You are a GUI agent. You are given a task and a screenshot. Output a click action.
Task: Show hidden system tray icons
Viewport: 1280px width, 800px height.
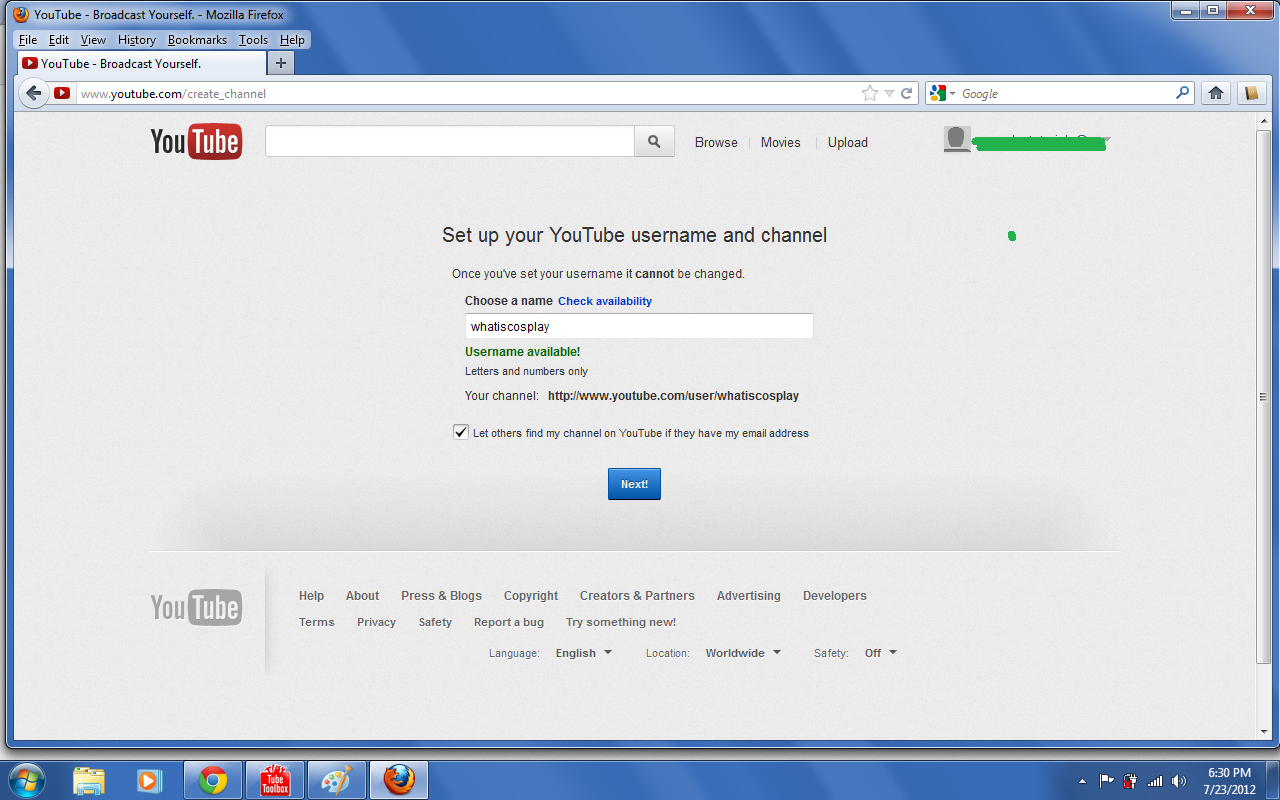pos(1082,781)
